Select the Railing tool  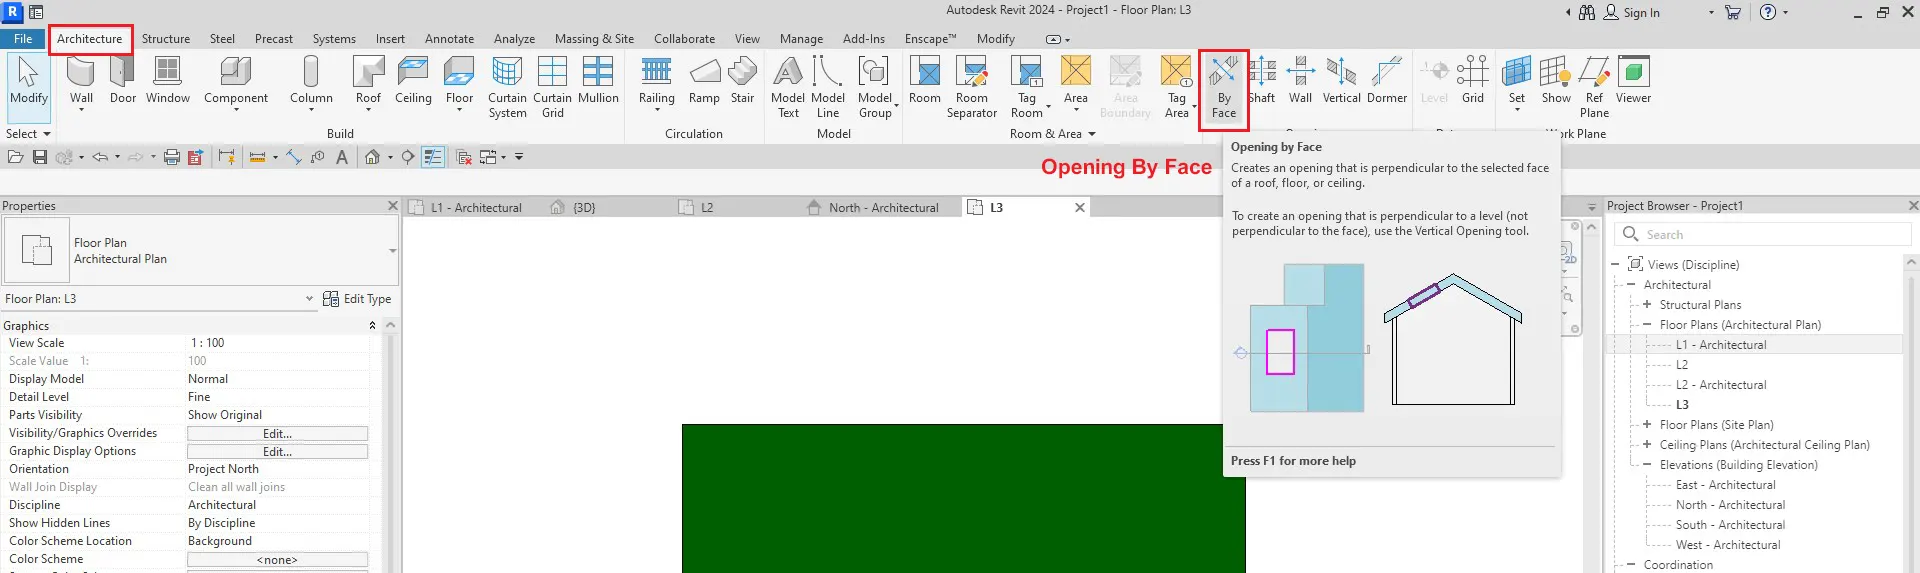tap(656, 82)
